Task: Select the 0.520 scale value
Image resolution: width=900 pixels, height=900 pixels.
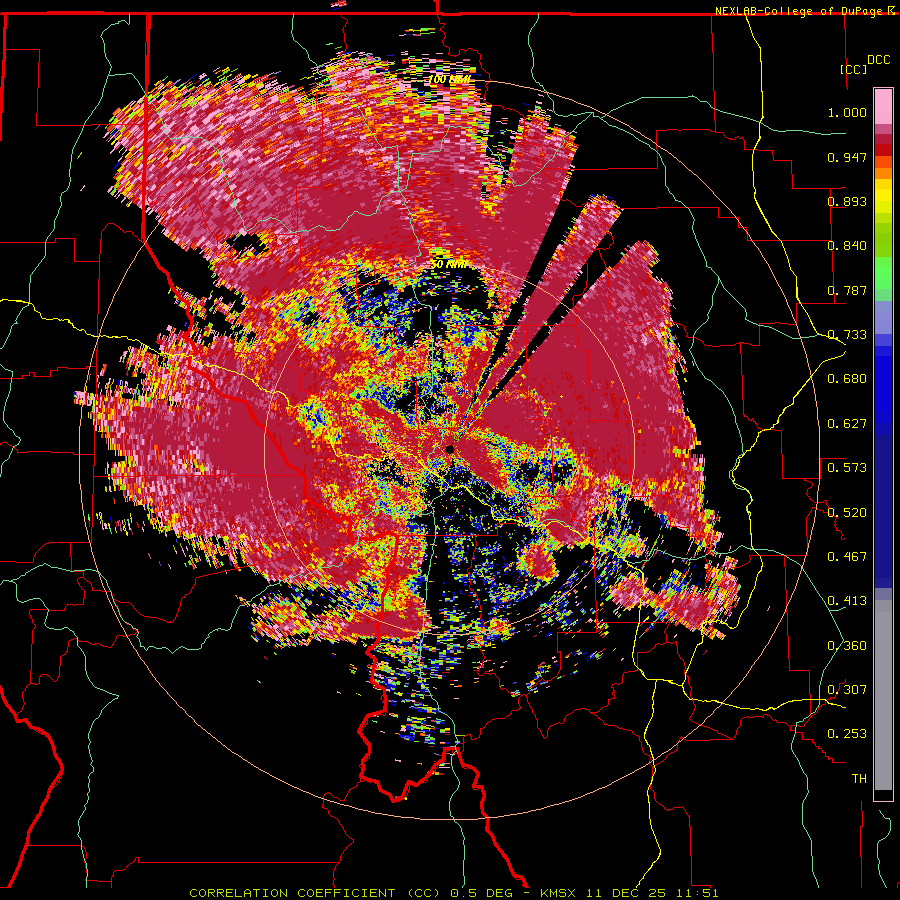Action: (847, 513)
